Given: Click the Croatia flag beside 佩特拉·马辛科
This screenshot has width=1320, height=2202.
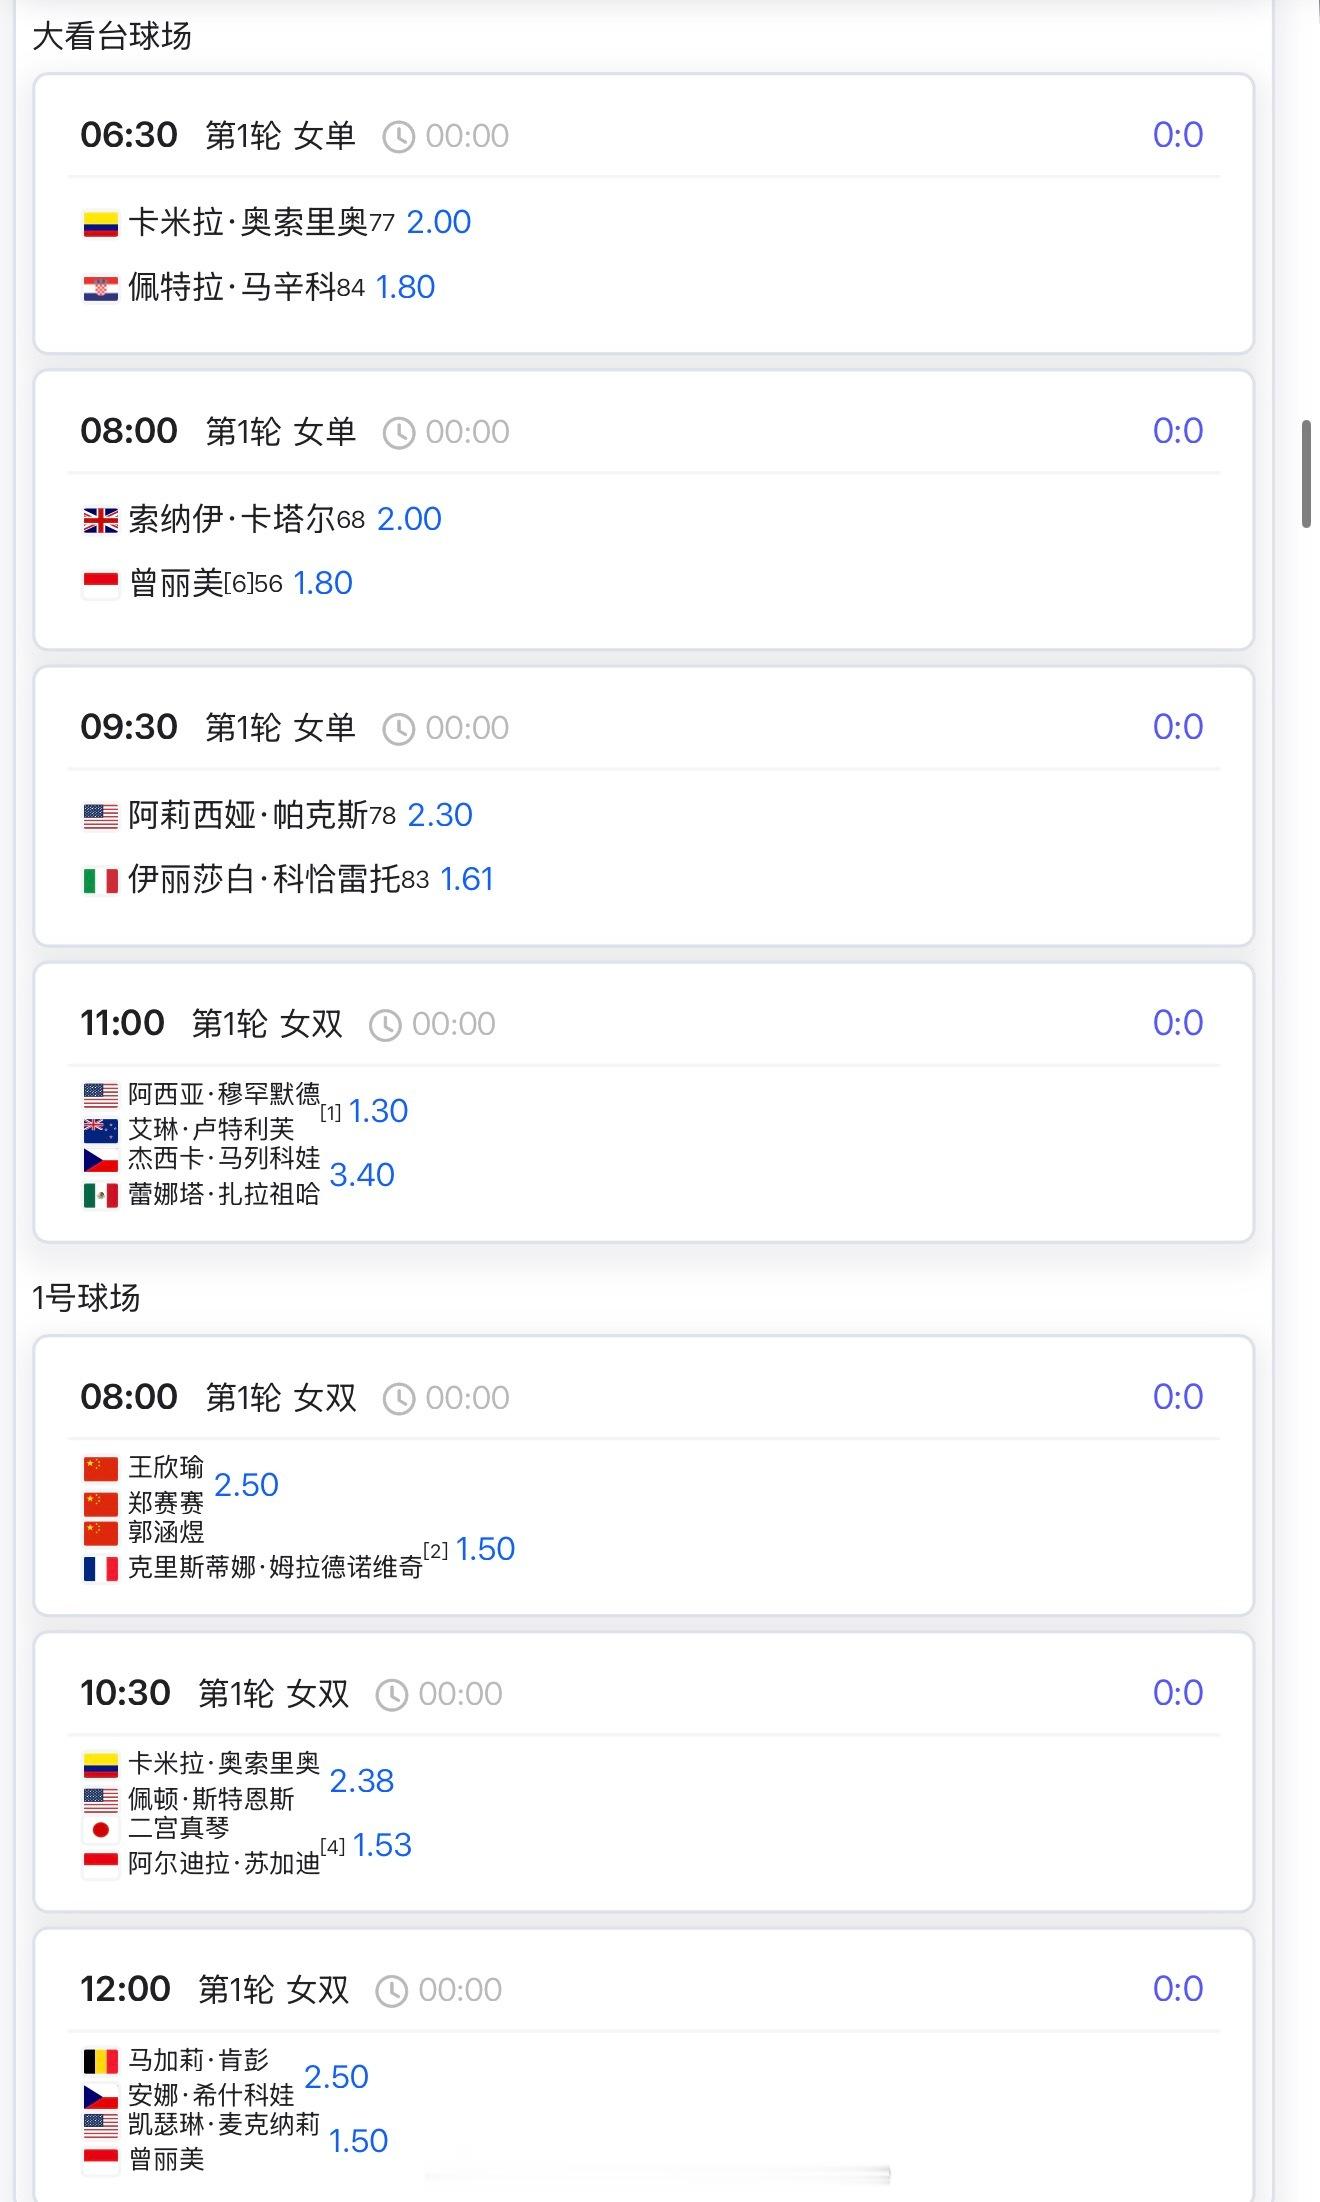Looking at the screenshot, I should tap(100, 289).
